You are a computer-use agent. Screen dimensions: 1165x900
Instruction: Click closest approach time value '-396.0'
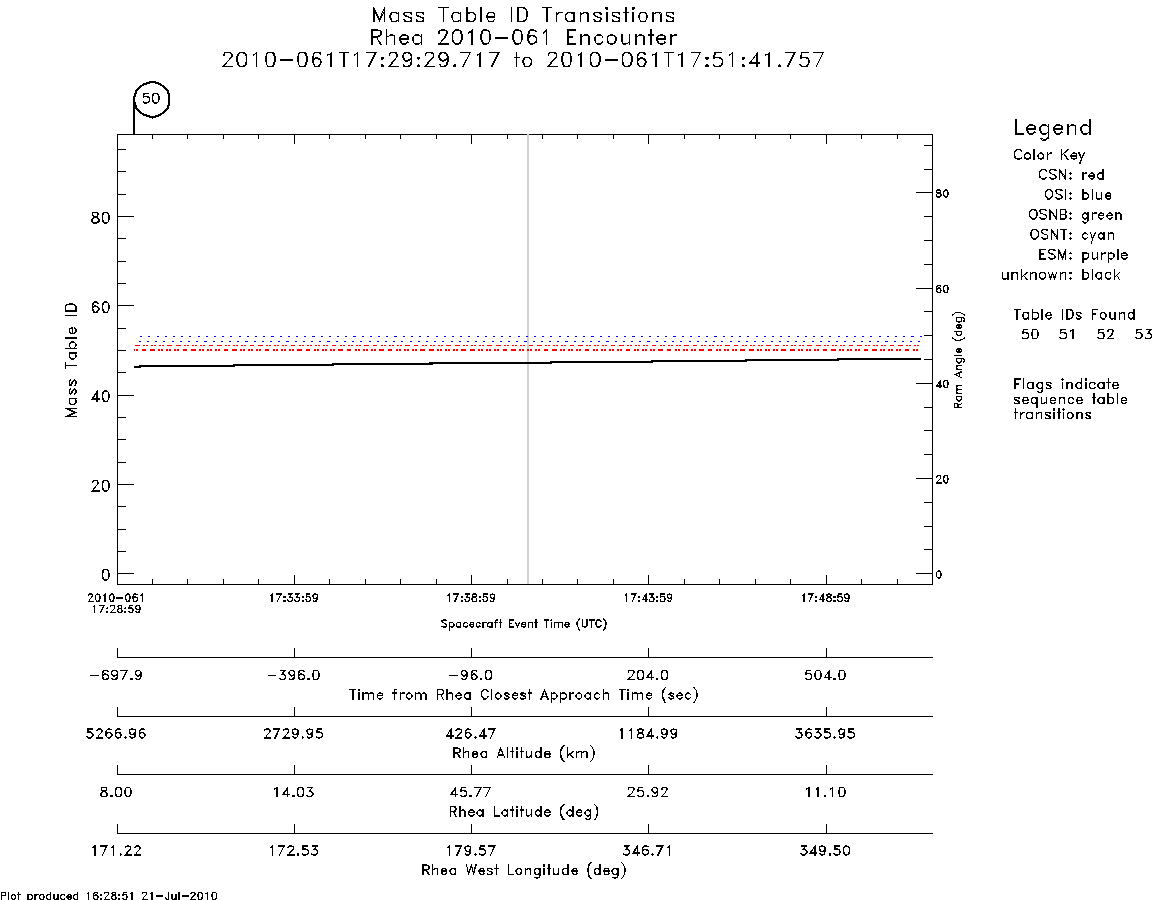coord(293,676)
